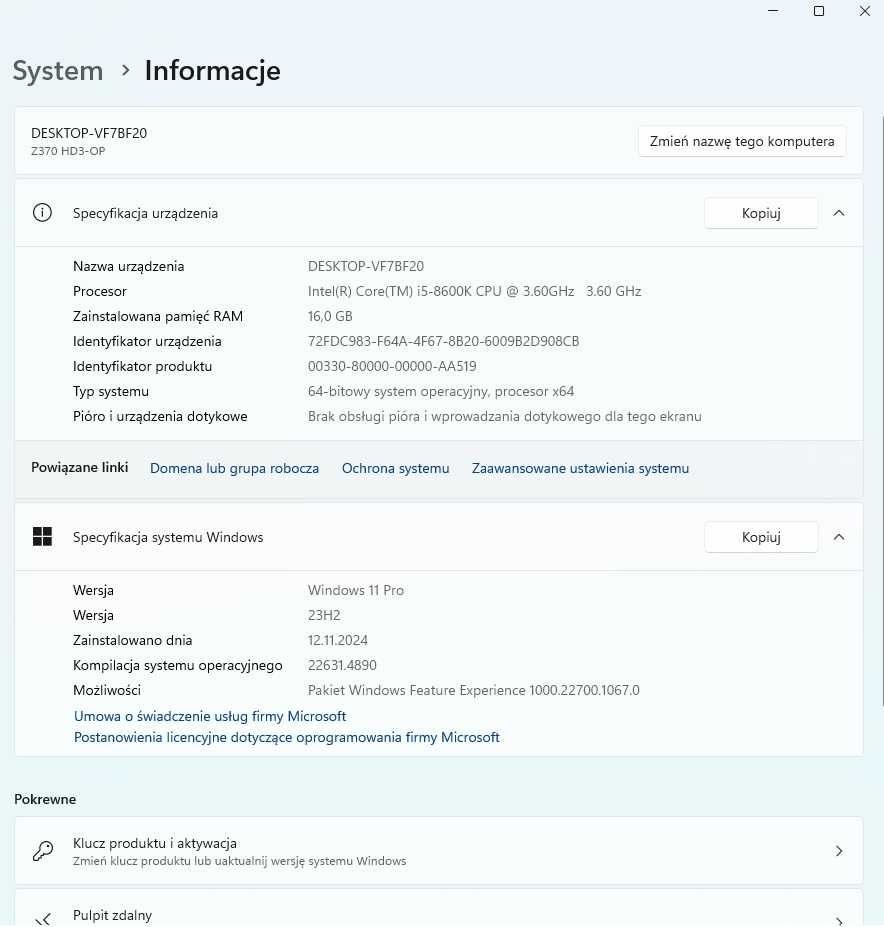Open the Pulpit zdalny row
Screen dimensions: 884x927
point(439,909)
